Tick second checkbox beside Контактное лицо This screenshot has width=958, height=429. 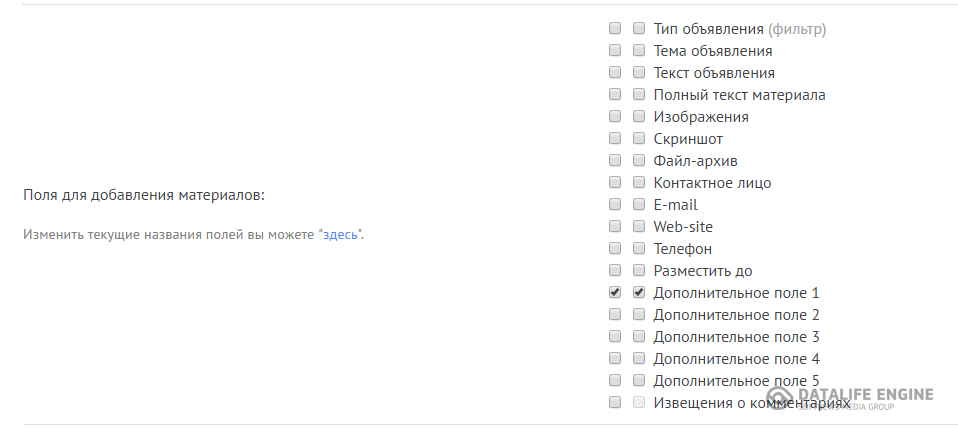tap(638, 182)
